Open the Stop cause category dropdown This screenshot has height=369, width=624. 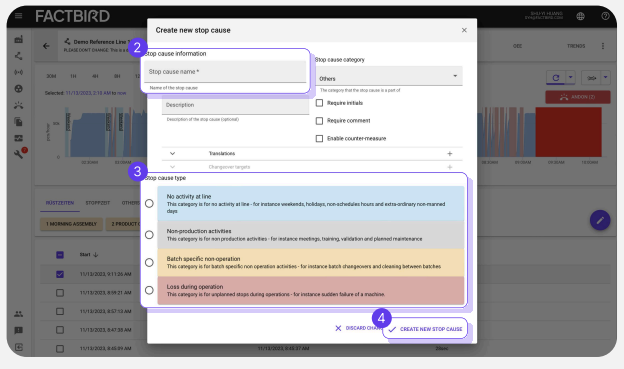point(389,76)
